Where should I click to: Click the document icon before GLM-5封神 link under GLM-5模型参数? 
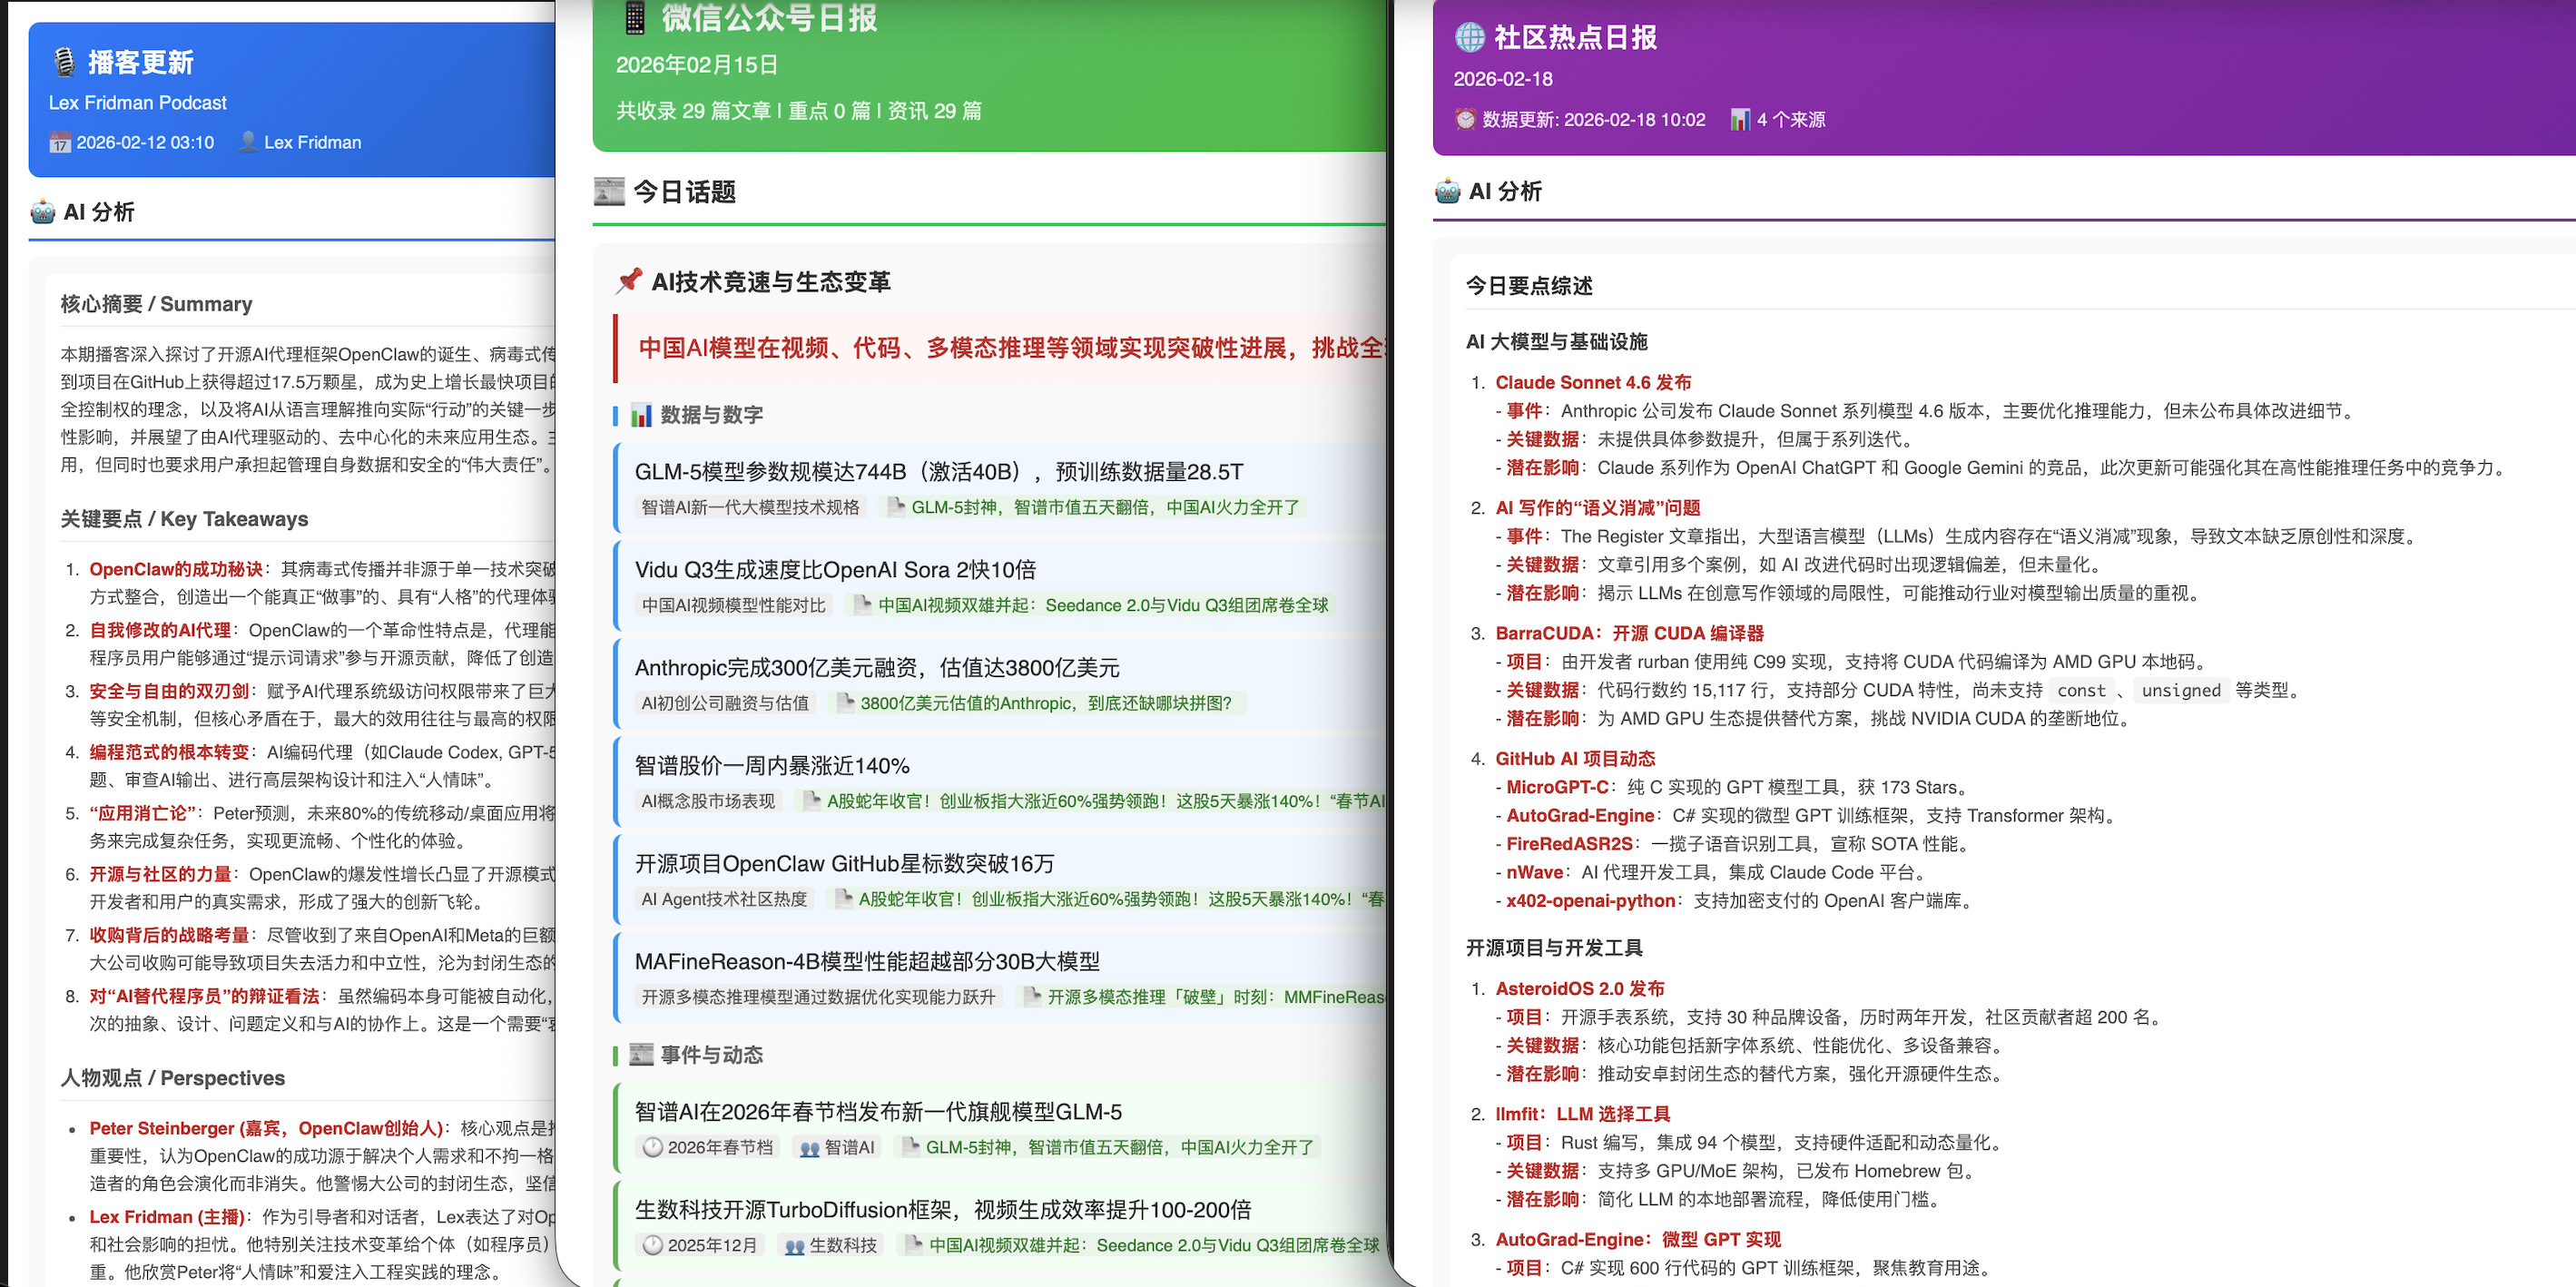(896, 507)
